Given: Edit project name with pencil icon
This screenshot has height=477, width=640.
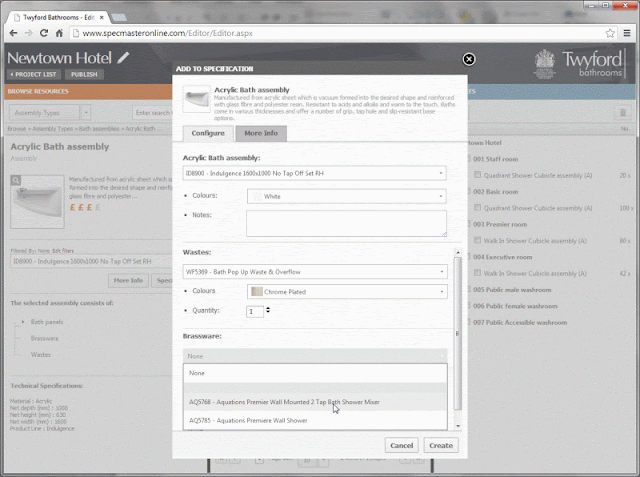Looking at the screenshot, I should pos(123,58).
